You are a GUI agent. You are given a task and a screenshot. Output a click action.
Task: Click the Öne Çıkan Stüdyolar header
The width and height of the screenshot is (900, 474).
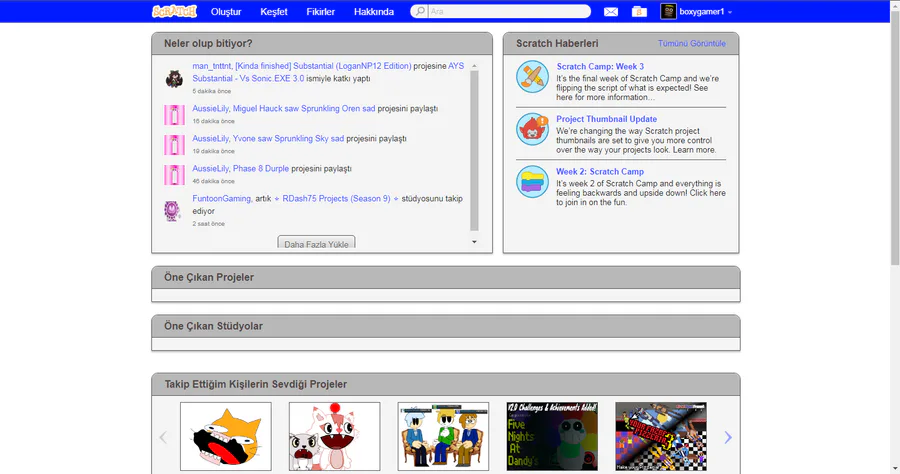click(x=213, y=326)
